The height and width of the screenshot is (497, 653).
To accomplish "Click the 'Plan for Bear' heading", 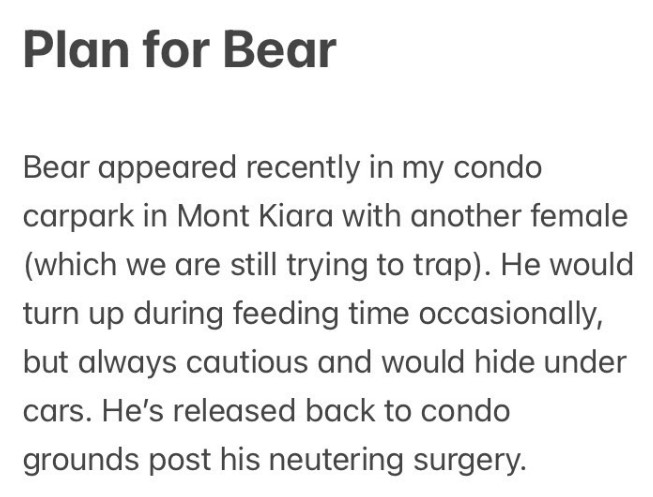I will 180,50.
